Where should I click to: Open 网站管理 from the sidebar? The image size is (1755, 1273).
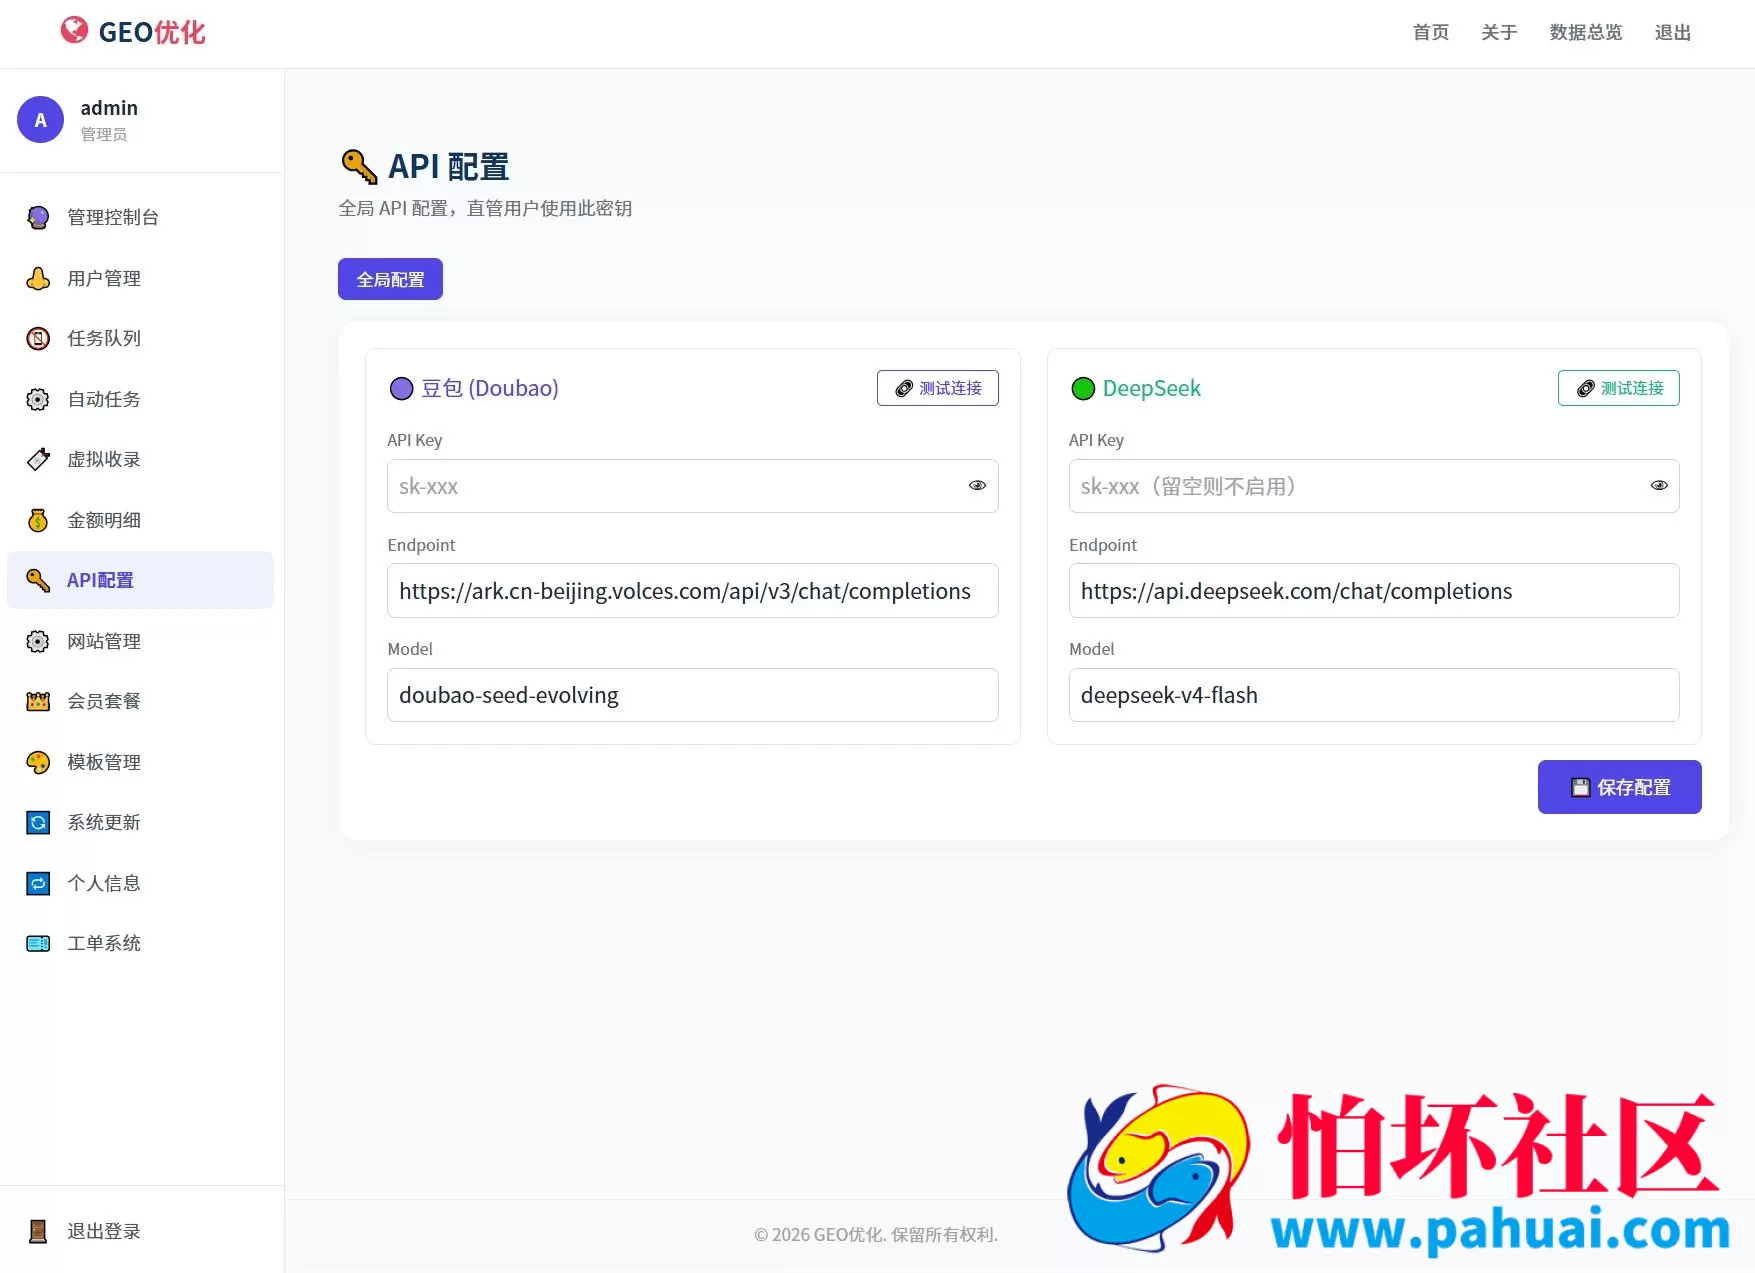point(140,641)
